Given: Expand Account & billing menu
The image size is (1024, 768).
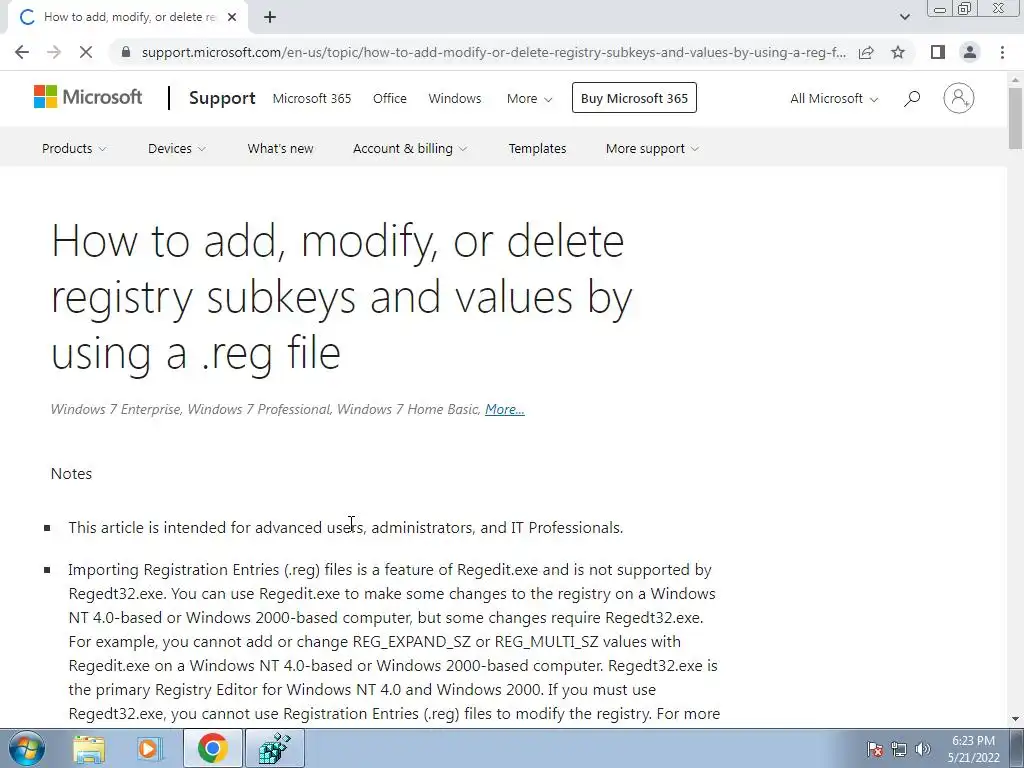Looking at the screenshot, I should (410, 148).
